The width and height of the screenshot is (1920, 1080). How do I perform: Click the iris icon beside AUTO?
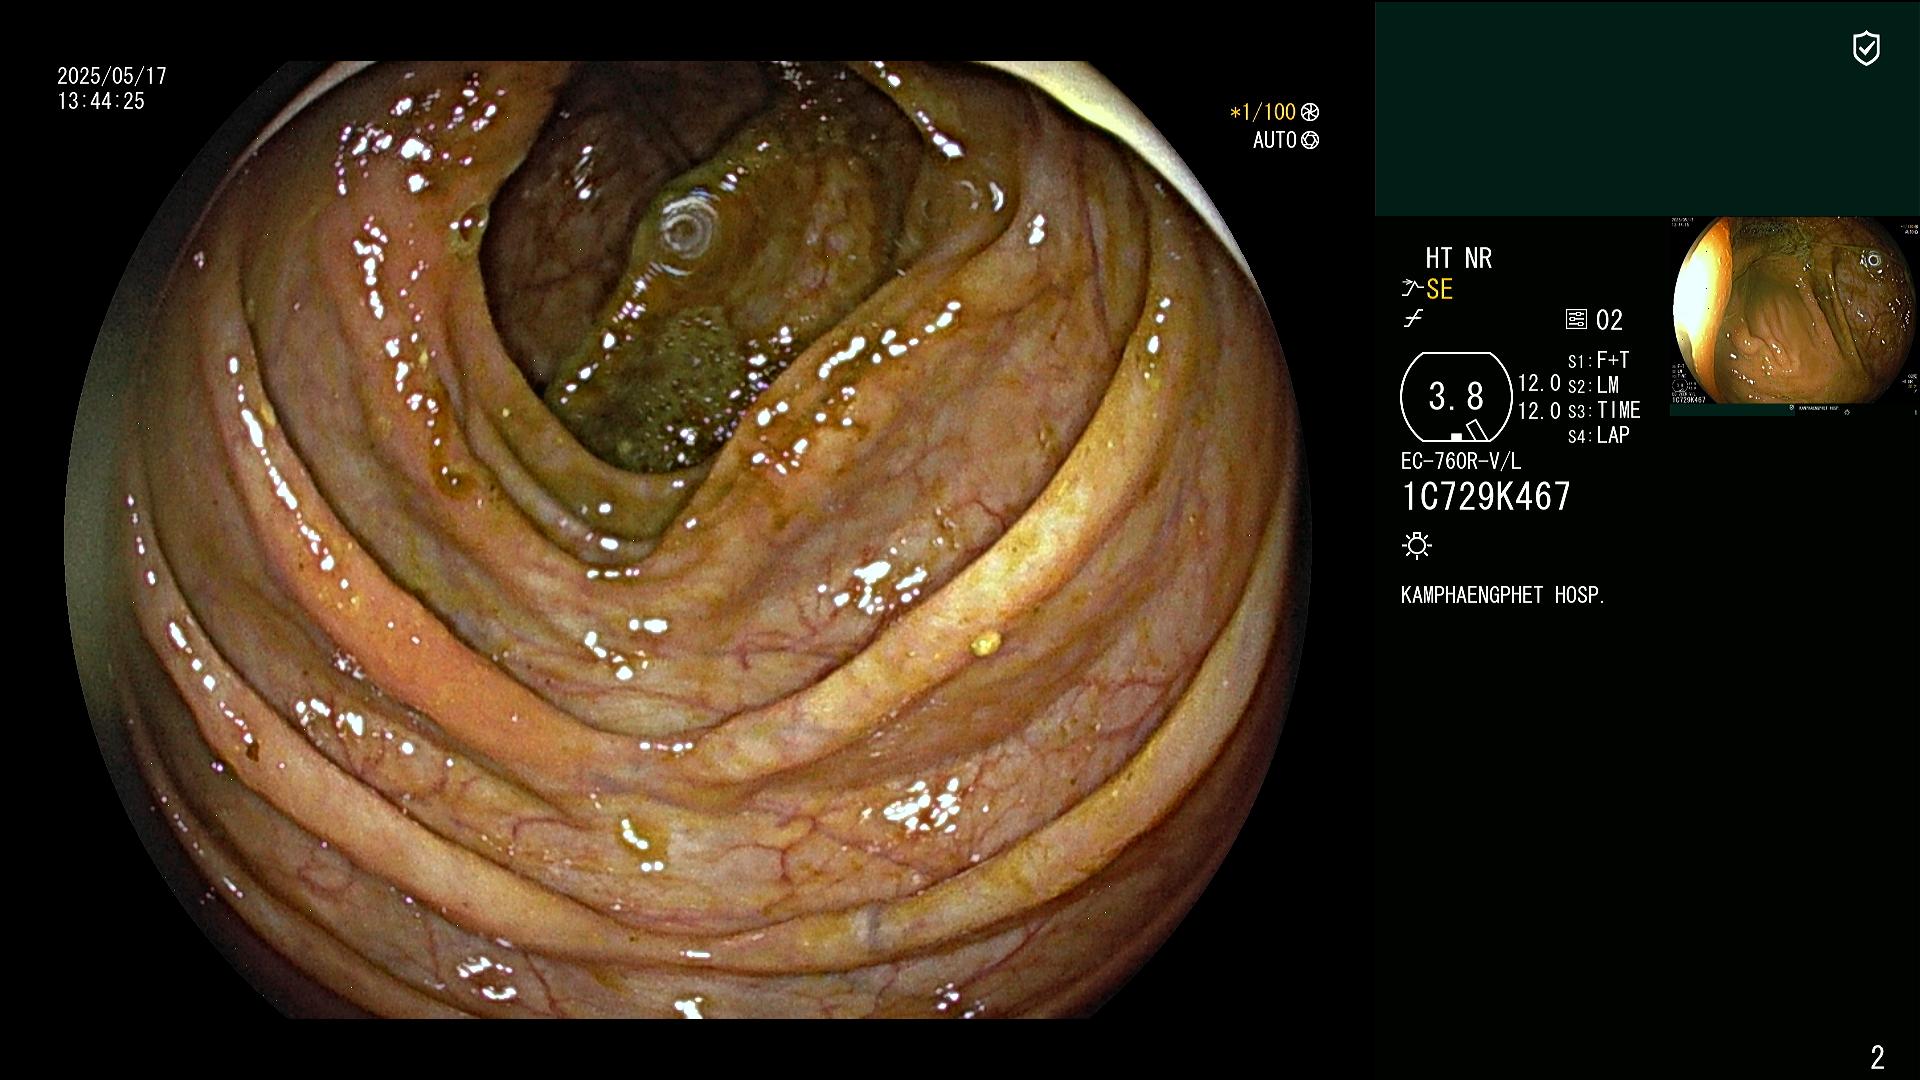coord(1310,140)
